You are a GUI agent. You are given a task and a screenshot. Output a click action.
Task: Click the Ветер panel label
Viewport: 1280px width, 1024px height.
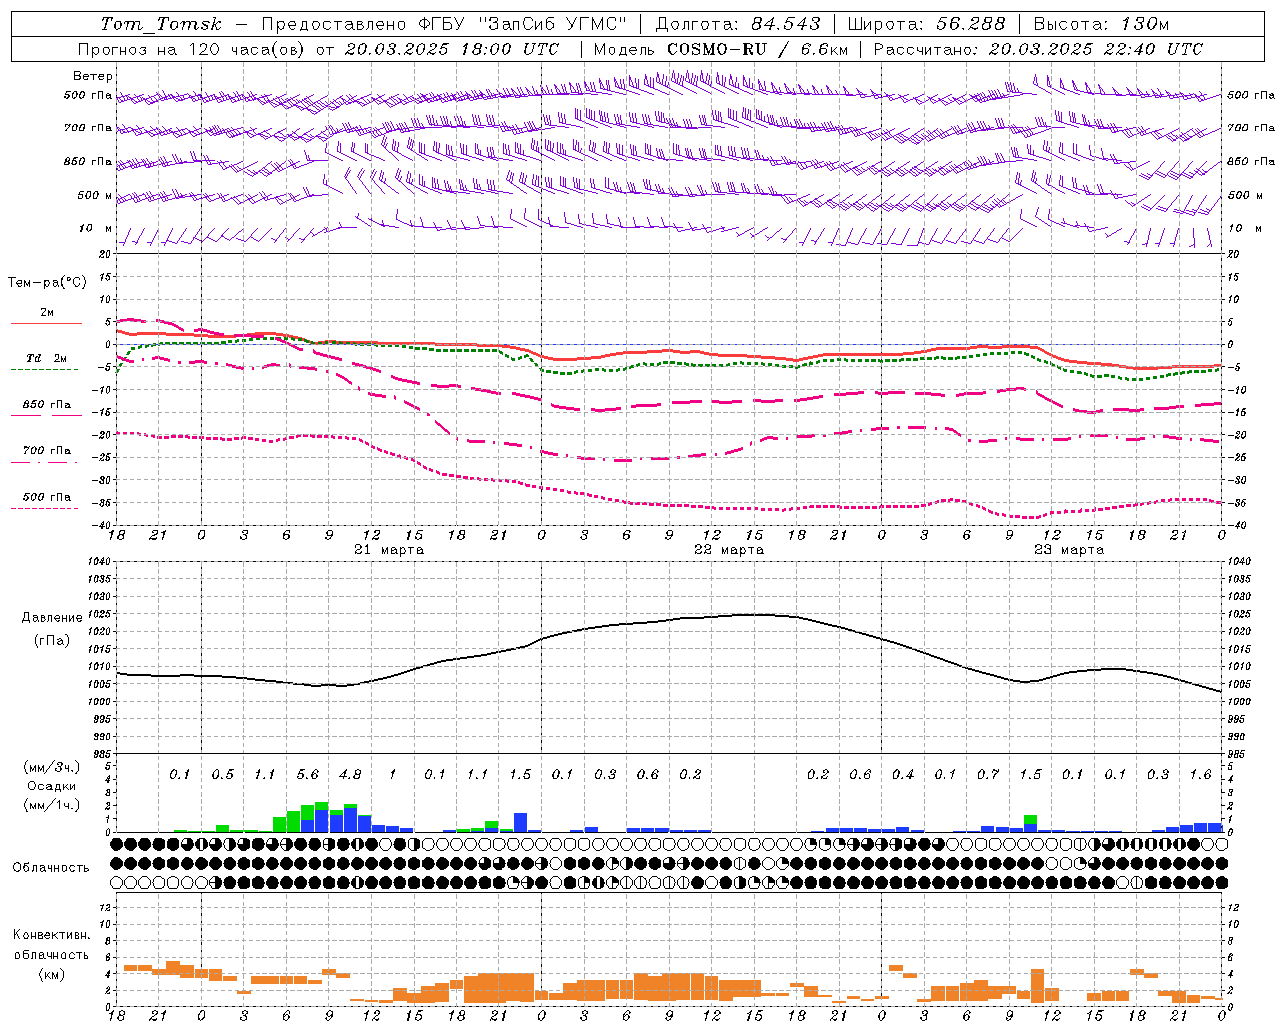93,76
